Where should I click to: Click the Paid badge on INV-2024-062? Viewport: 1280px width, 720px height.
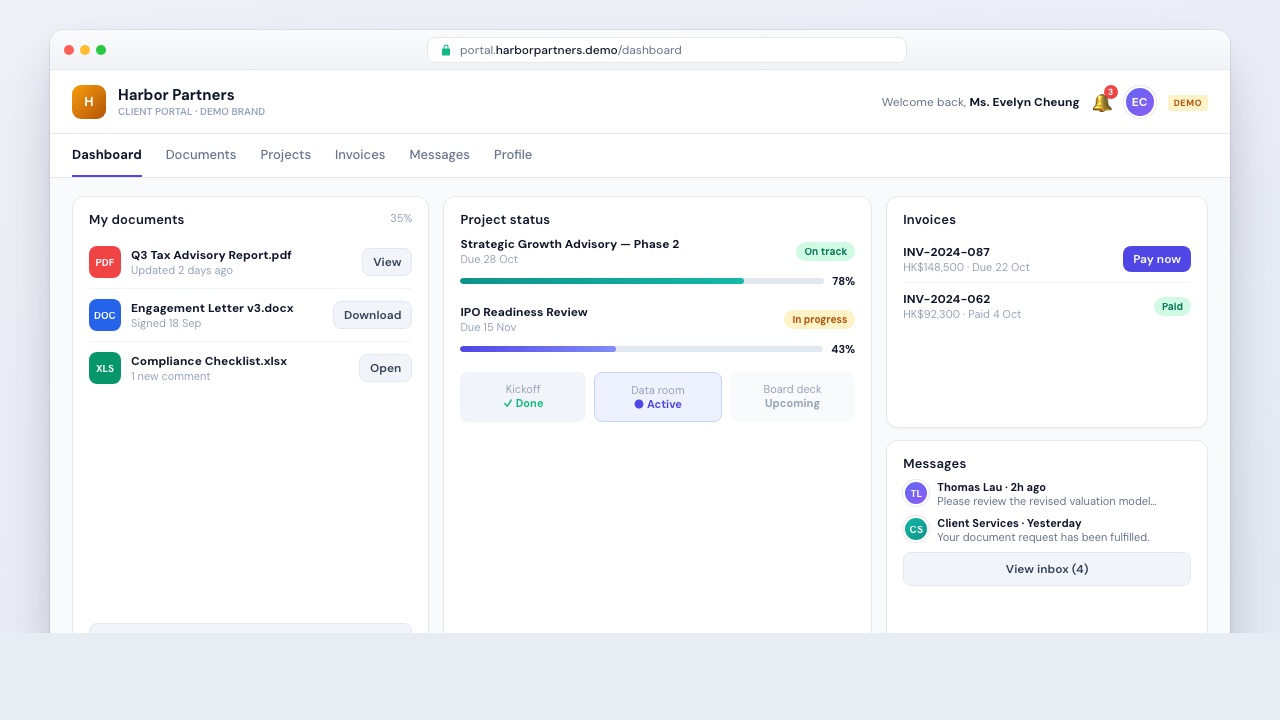coord(1172,307)
